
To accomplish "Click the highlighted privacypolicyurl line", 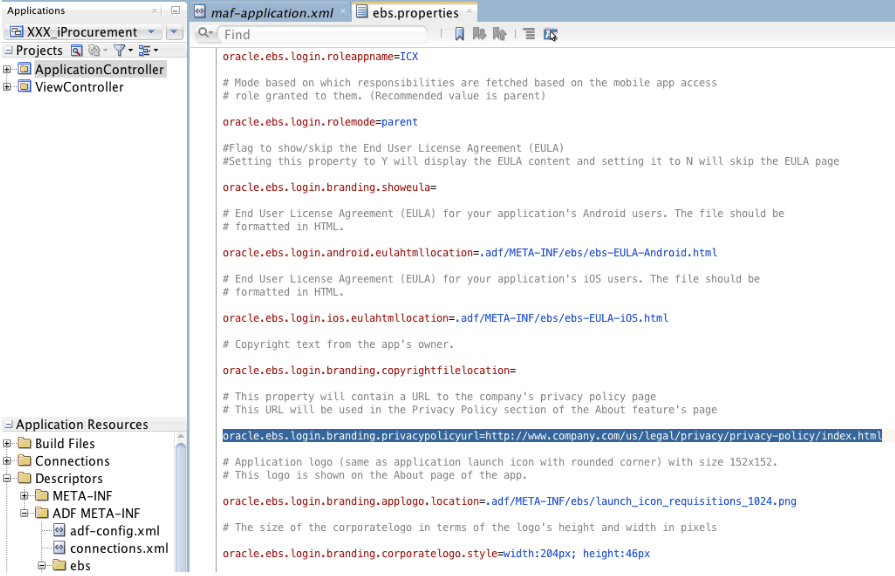I will (x=552, y=436).
